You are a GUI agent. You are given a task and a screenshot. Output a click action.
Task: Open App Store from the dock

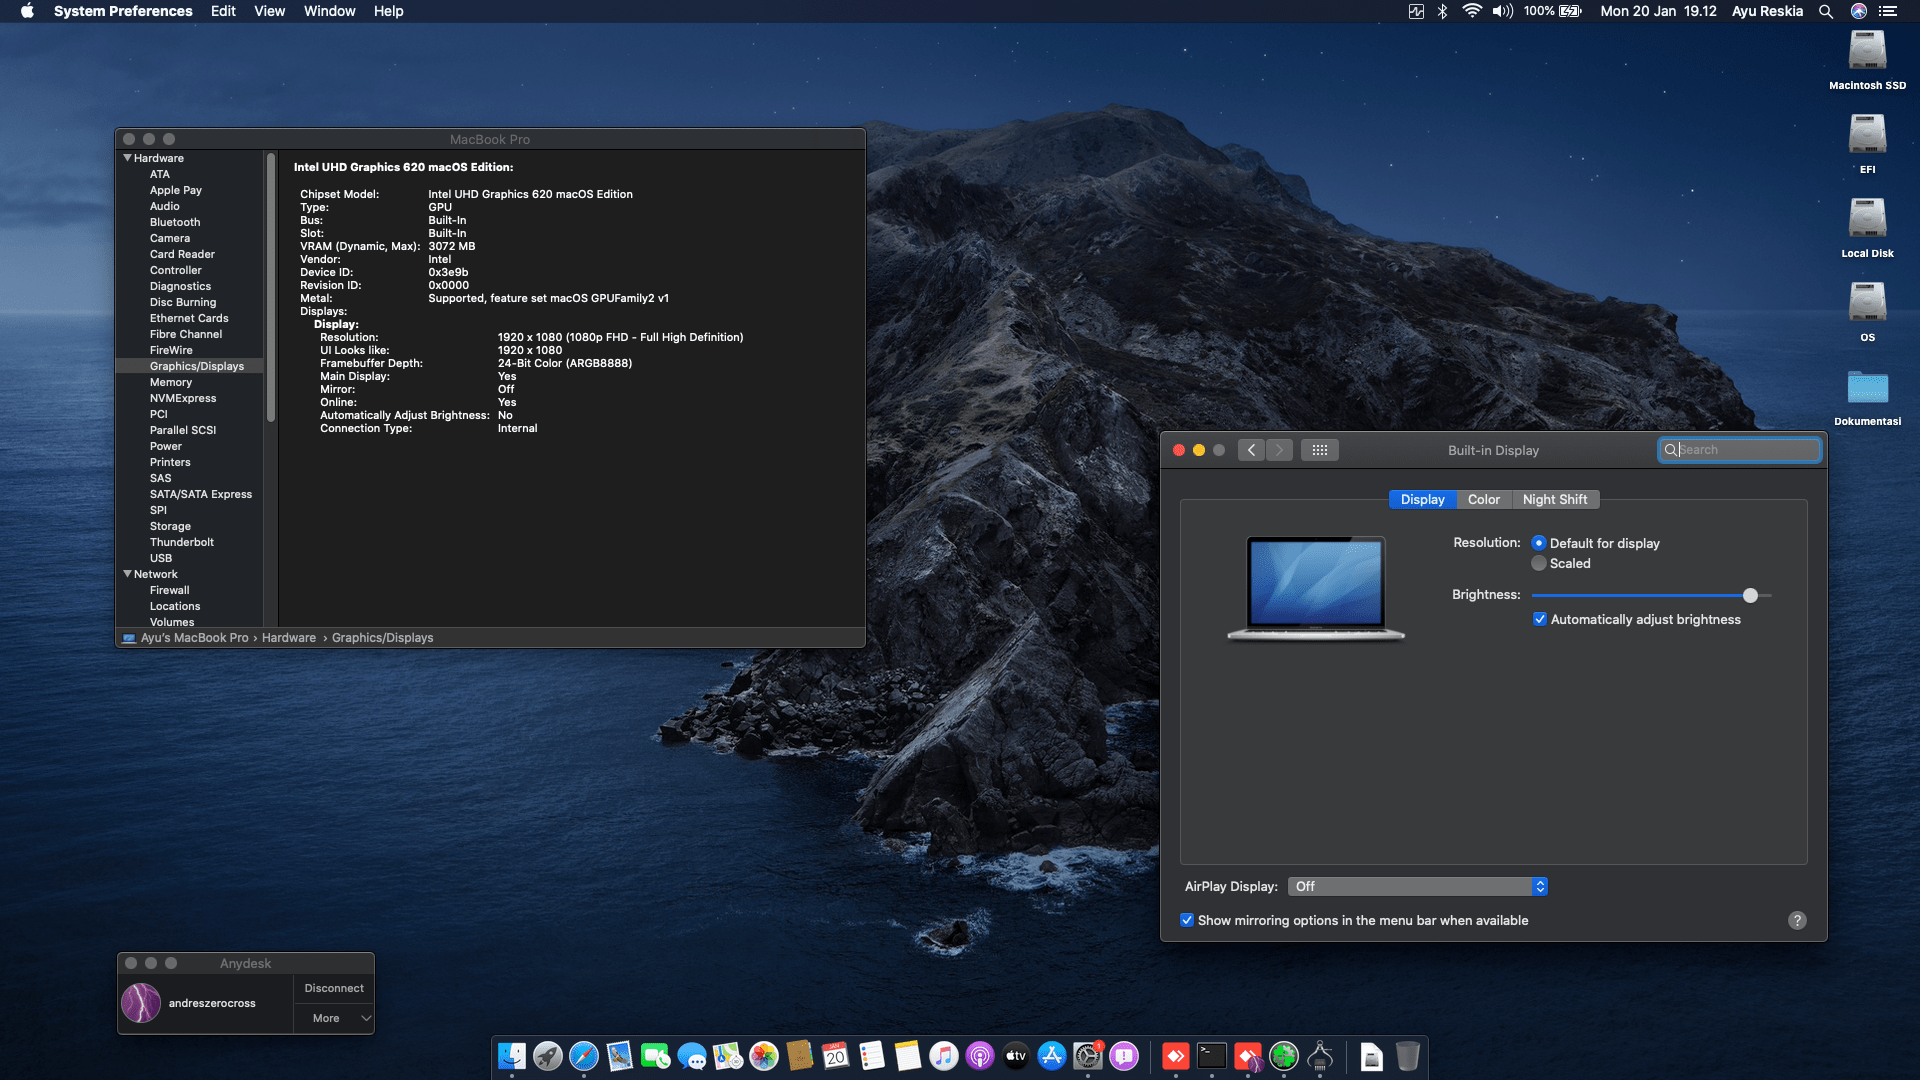(1052, 1056)
